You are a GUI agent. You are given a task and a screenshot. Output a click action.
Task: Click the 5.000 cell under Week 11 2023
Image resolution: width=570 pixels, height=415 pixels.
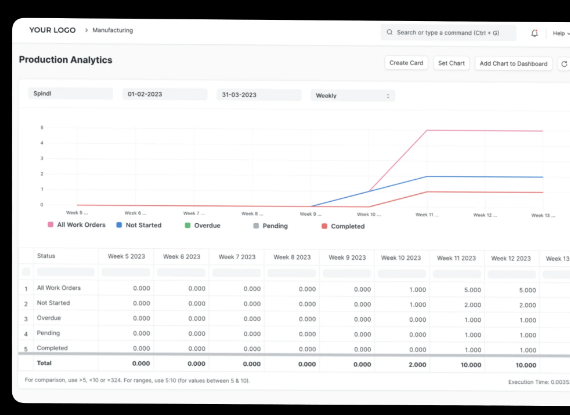[x=473, y=290]
